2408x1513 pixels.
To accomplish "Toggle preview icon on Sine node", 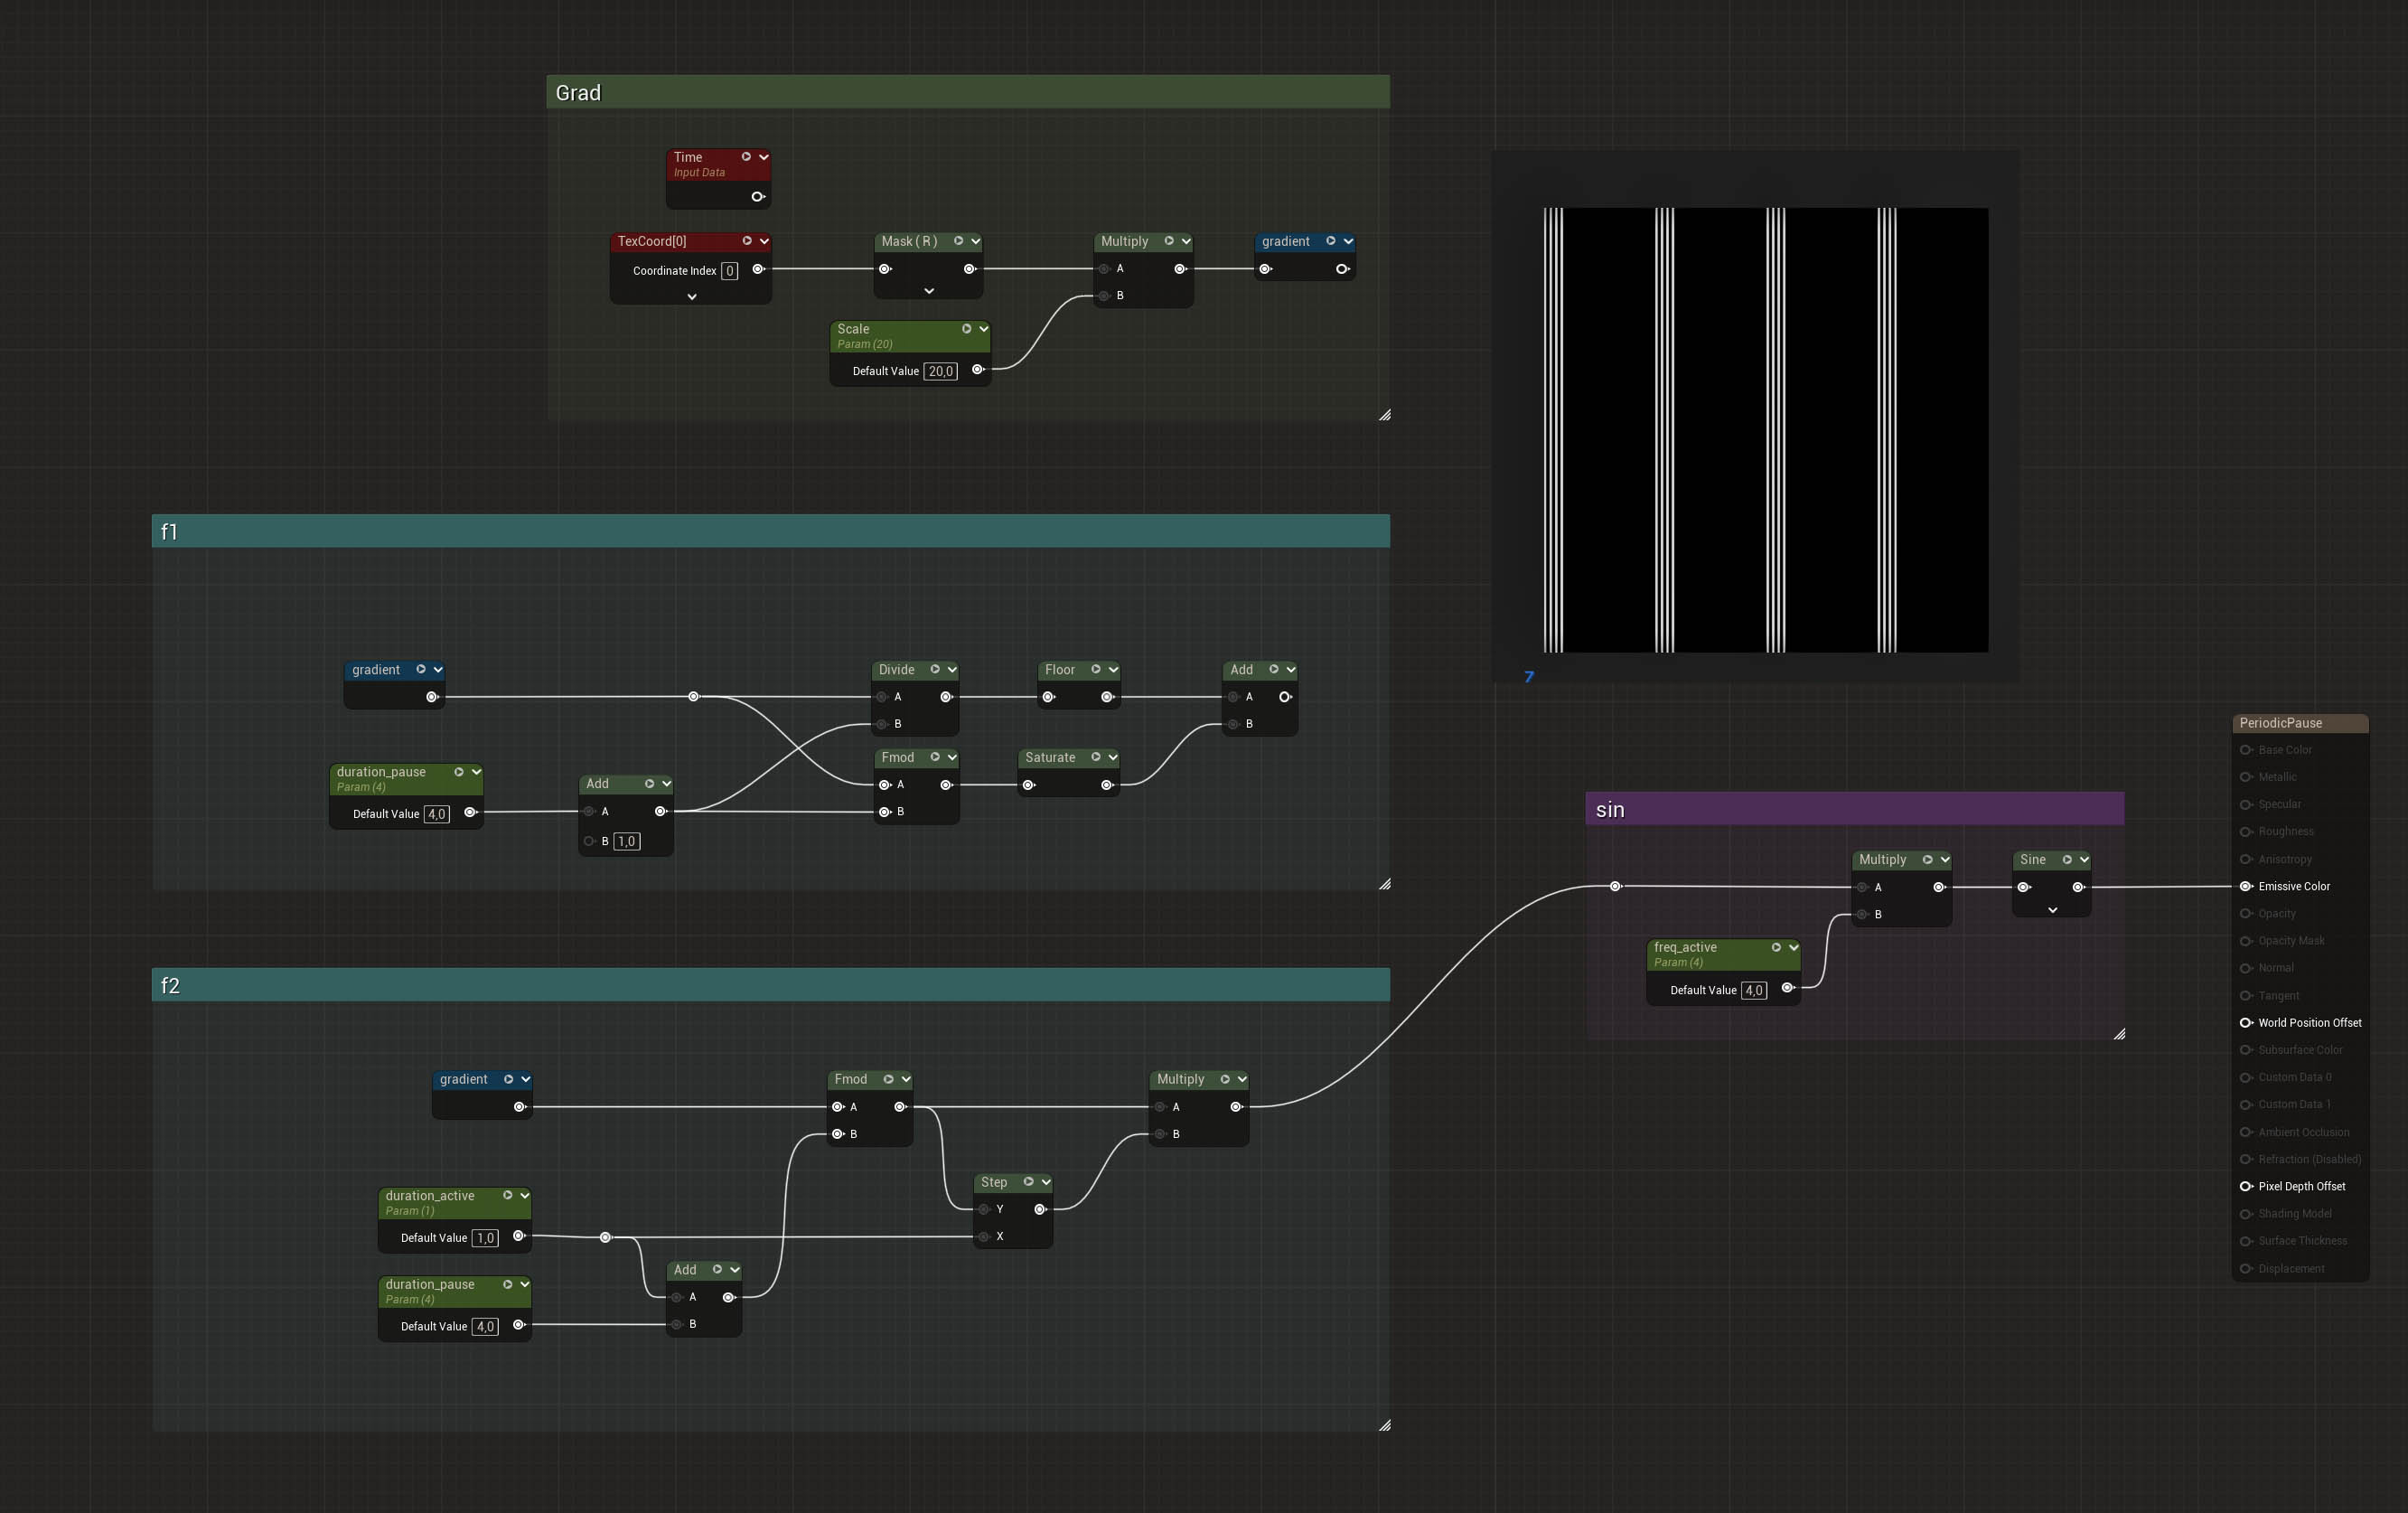I will 2067,860.
